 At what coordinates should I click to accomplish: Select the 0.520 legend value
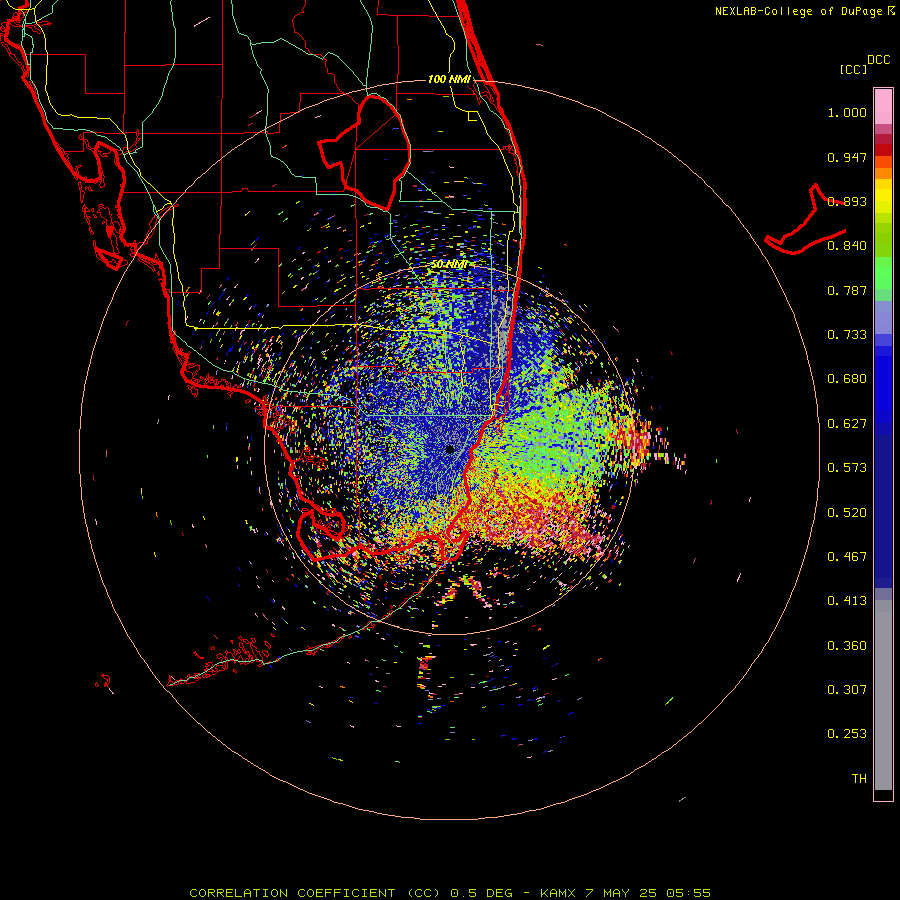(x=847, y=513)
